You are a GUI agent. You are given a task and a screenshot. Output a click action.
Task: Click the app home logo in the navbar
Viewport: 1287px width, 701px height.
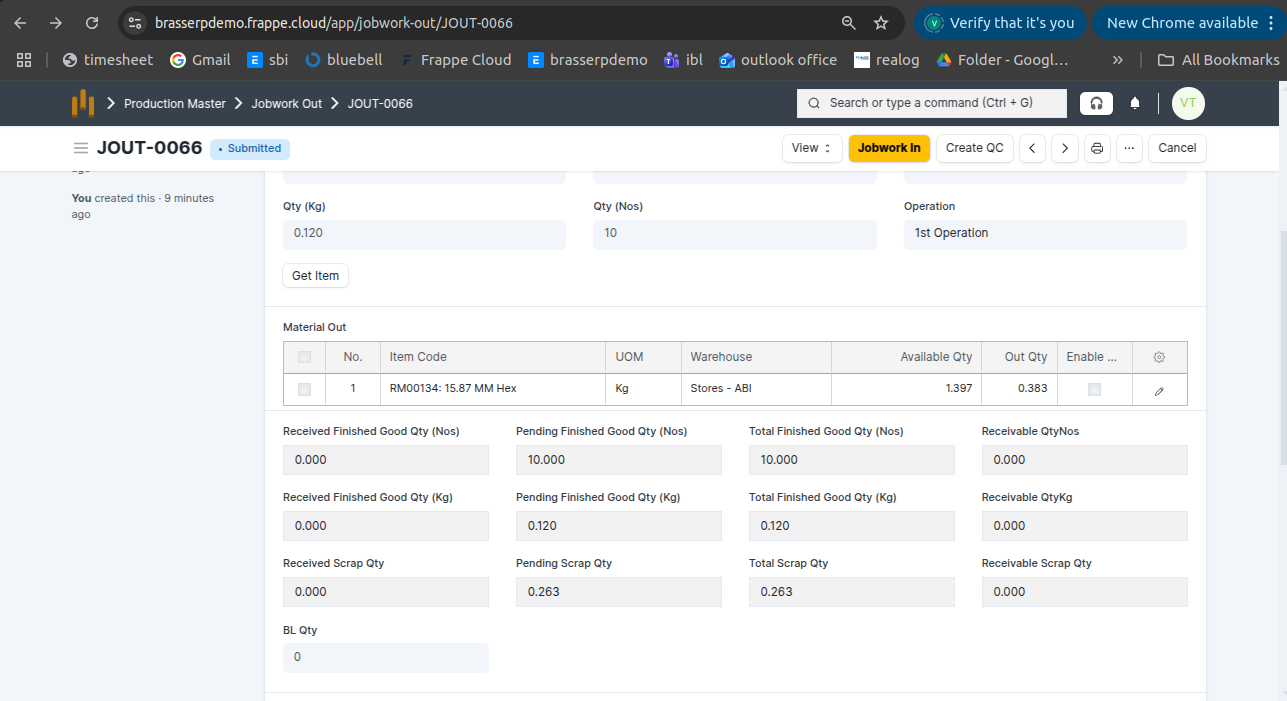click(x=83, y=103)
